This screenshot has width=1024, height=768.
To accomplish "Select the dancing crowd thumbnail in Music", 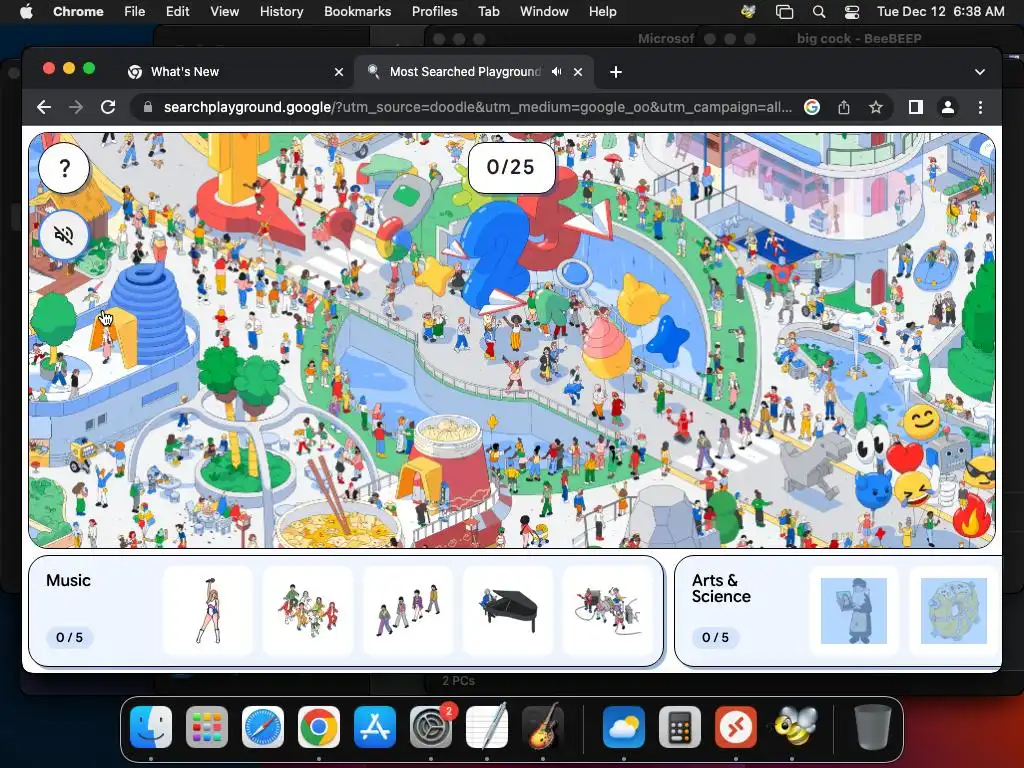I will (308, 611).
